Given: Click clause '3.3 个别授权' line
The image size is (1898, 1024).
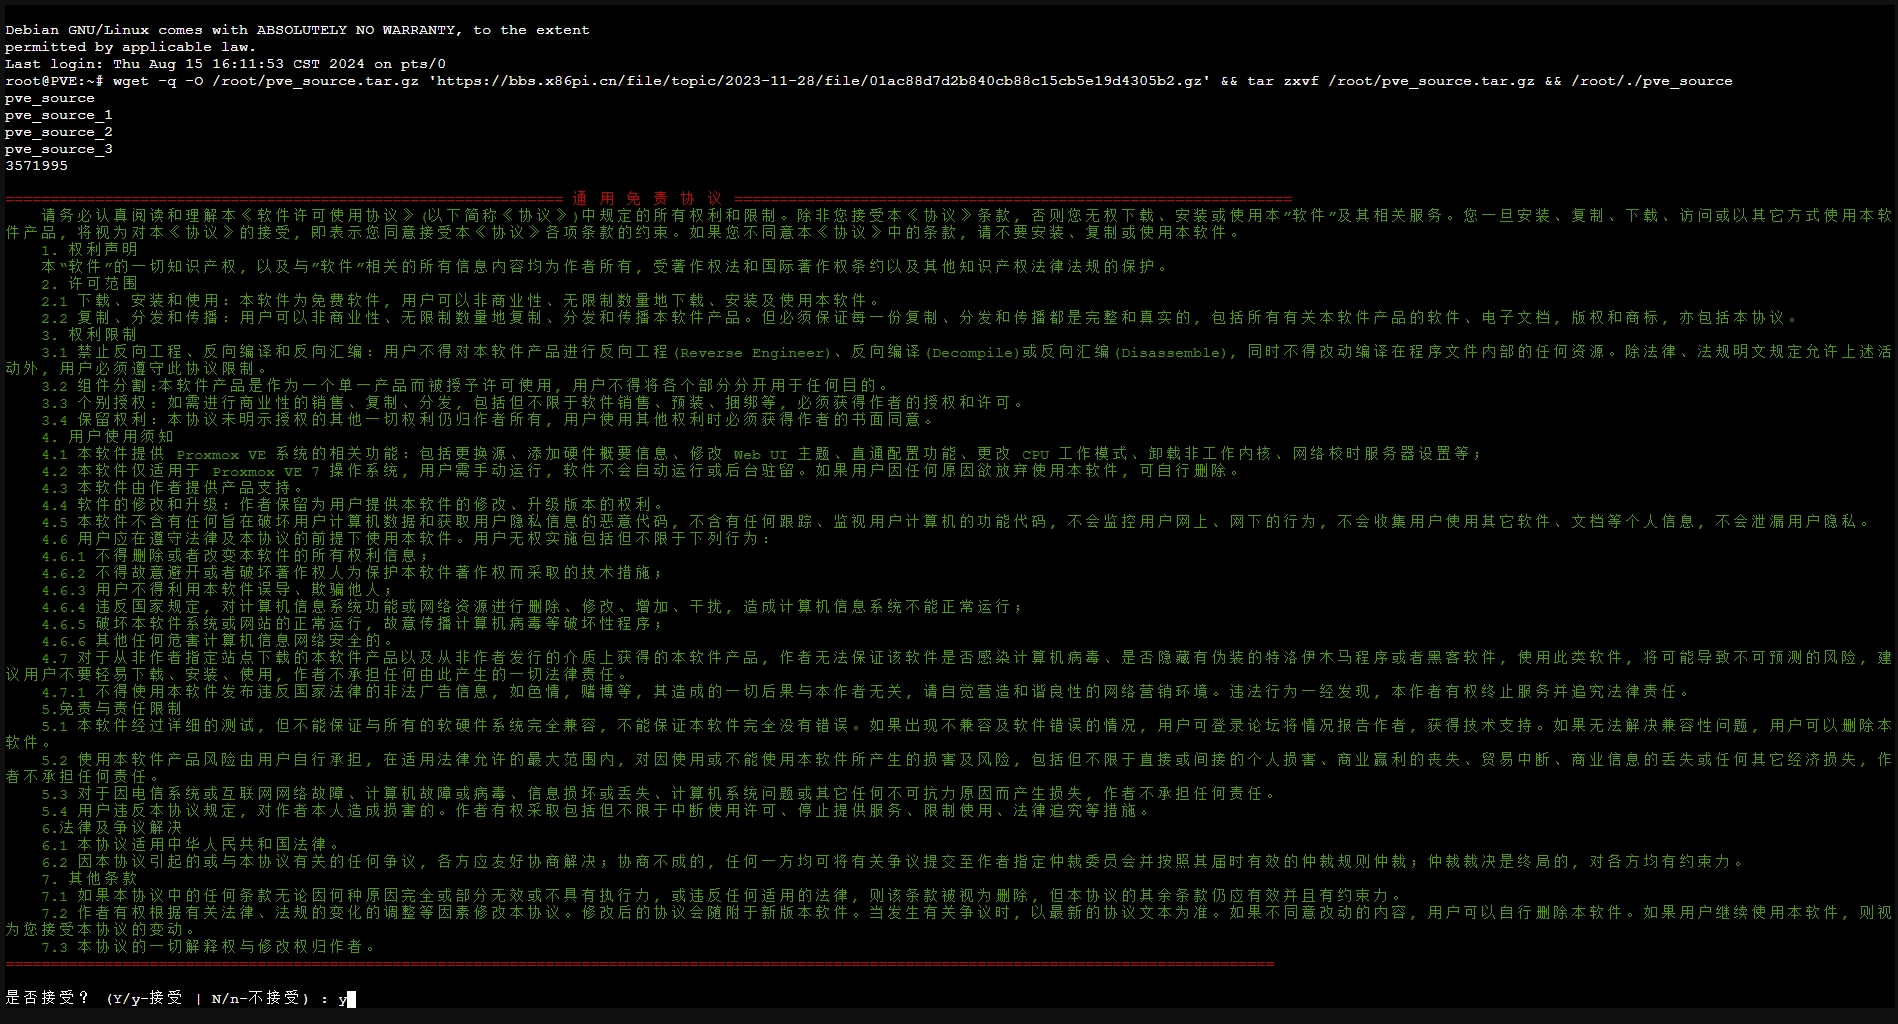Looking at the screenshot, I should pyautogui.click(x=533, y=403).
